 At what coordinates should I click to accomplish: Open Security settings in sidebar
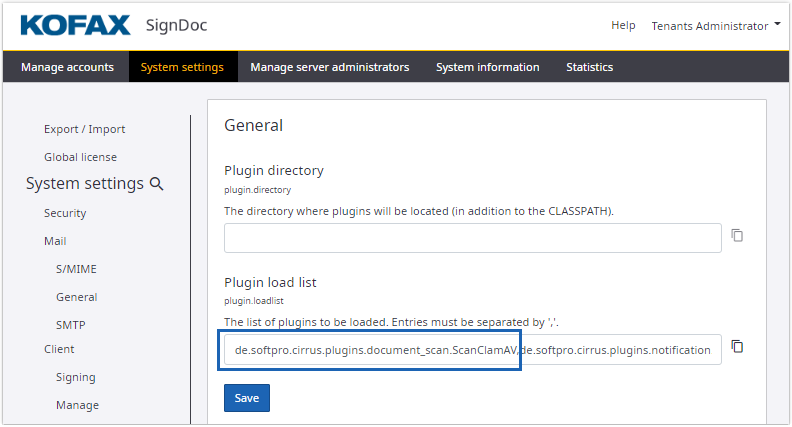click(x=65, y=213)
